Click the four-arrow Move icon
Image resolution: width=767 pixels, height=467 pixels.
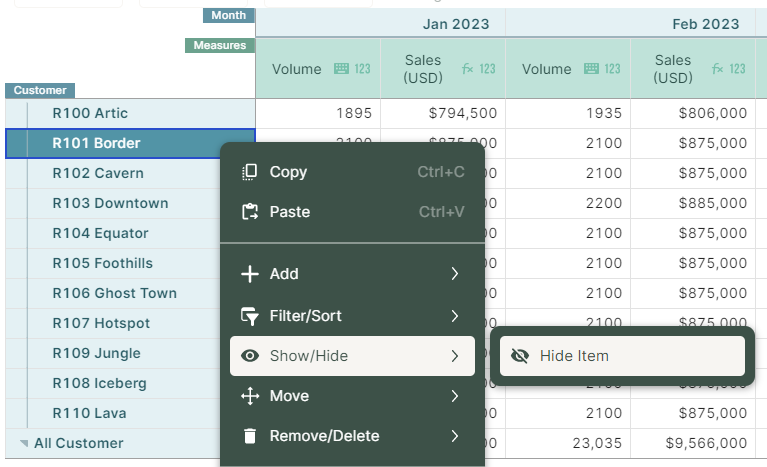(249, 396)
